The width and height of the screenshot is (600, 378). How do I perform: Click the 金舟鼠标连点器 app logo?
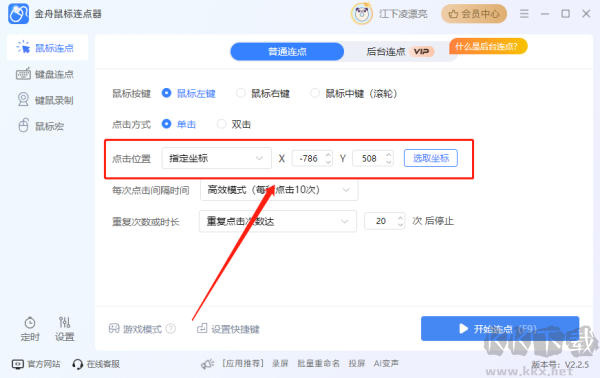coord(18,14)
